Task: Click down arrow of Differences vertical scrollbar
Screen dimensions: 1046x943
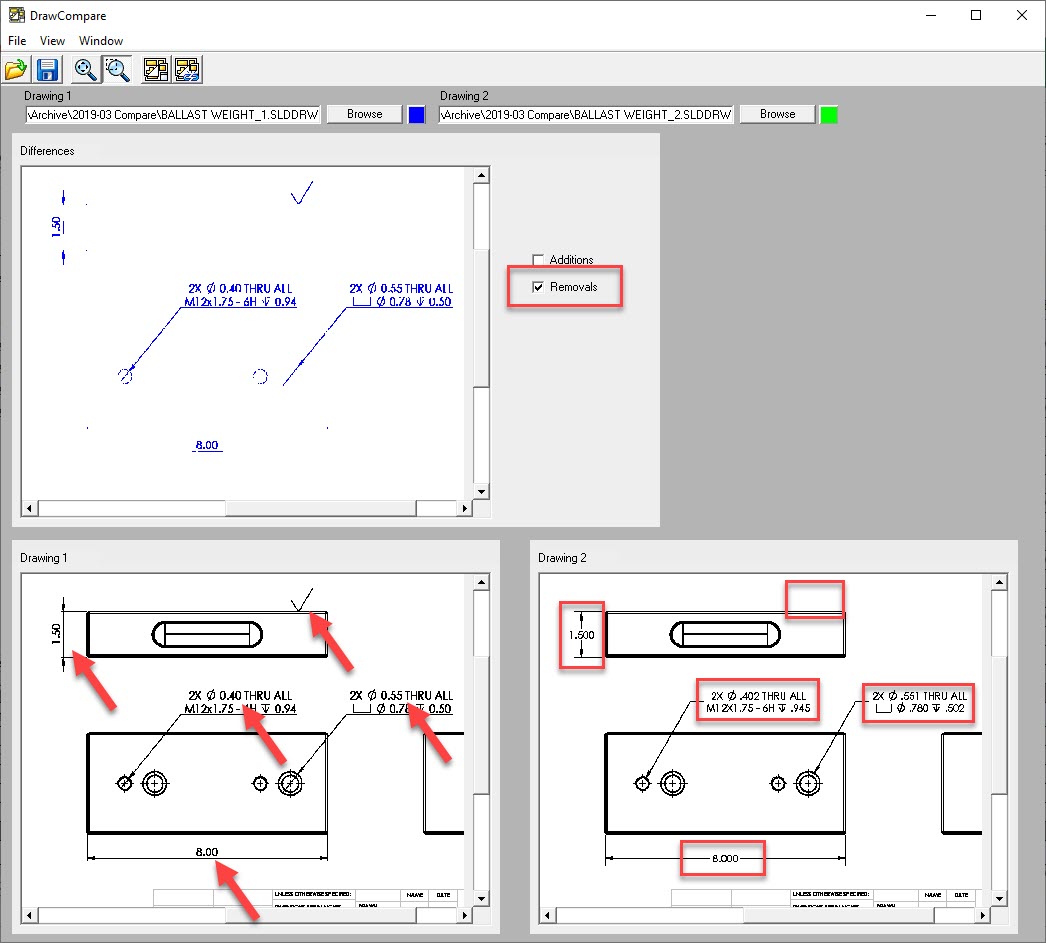Action: [481, 492]
